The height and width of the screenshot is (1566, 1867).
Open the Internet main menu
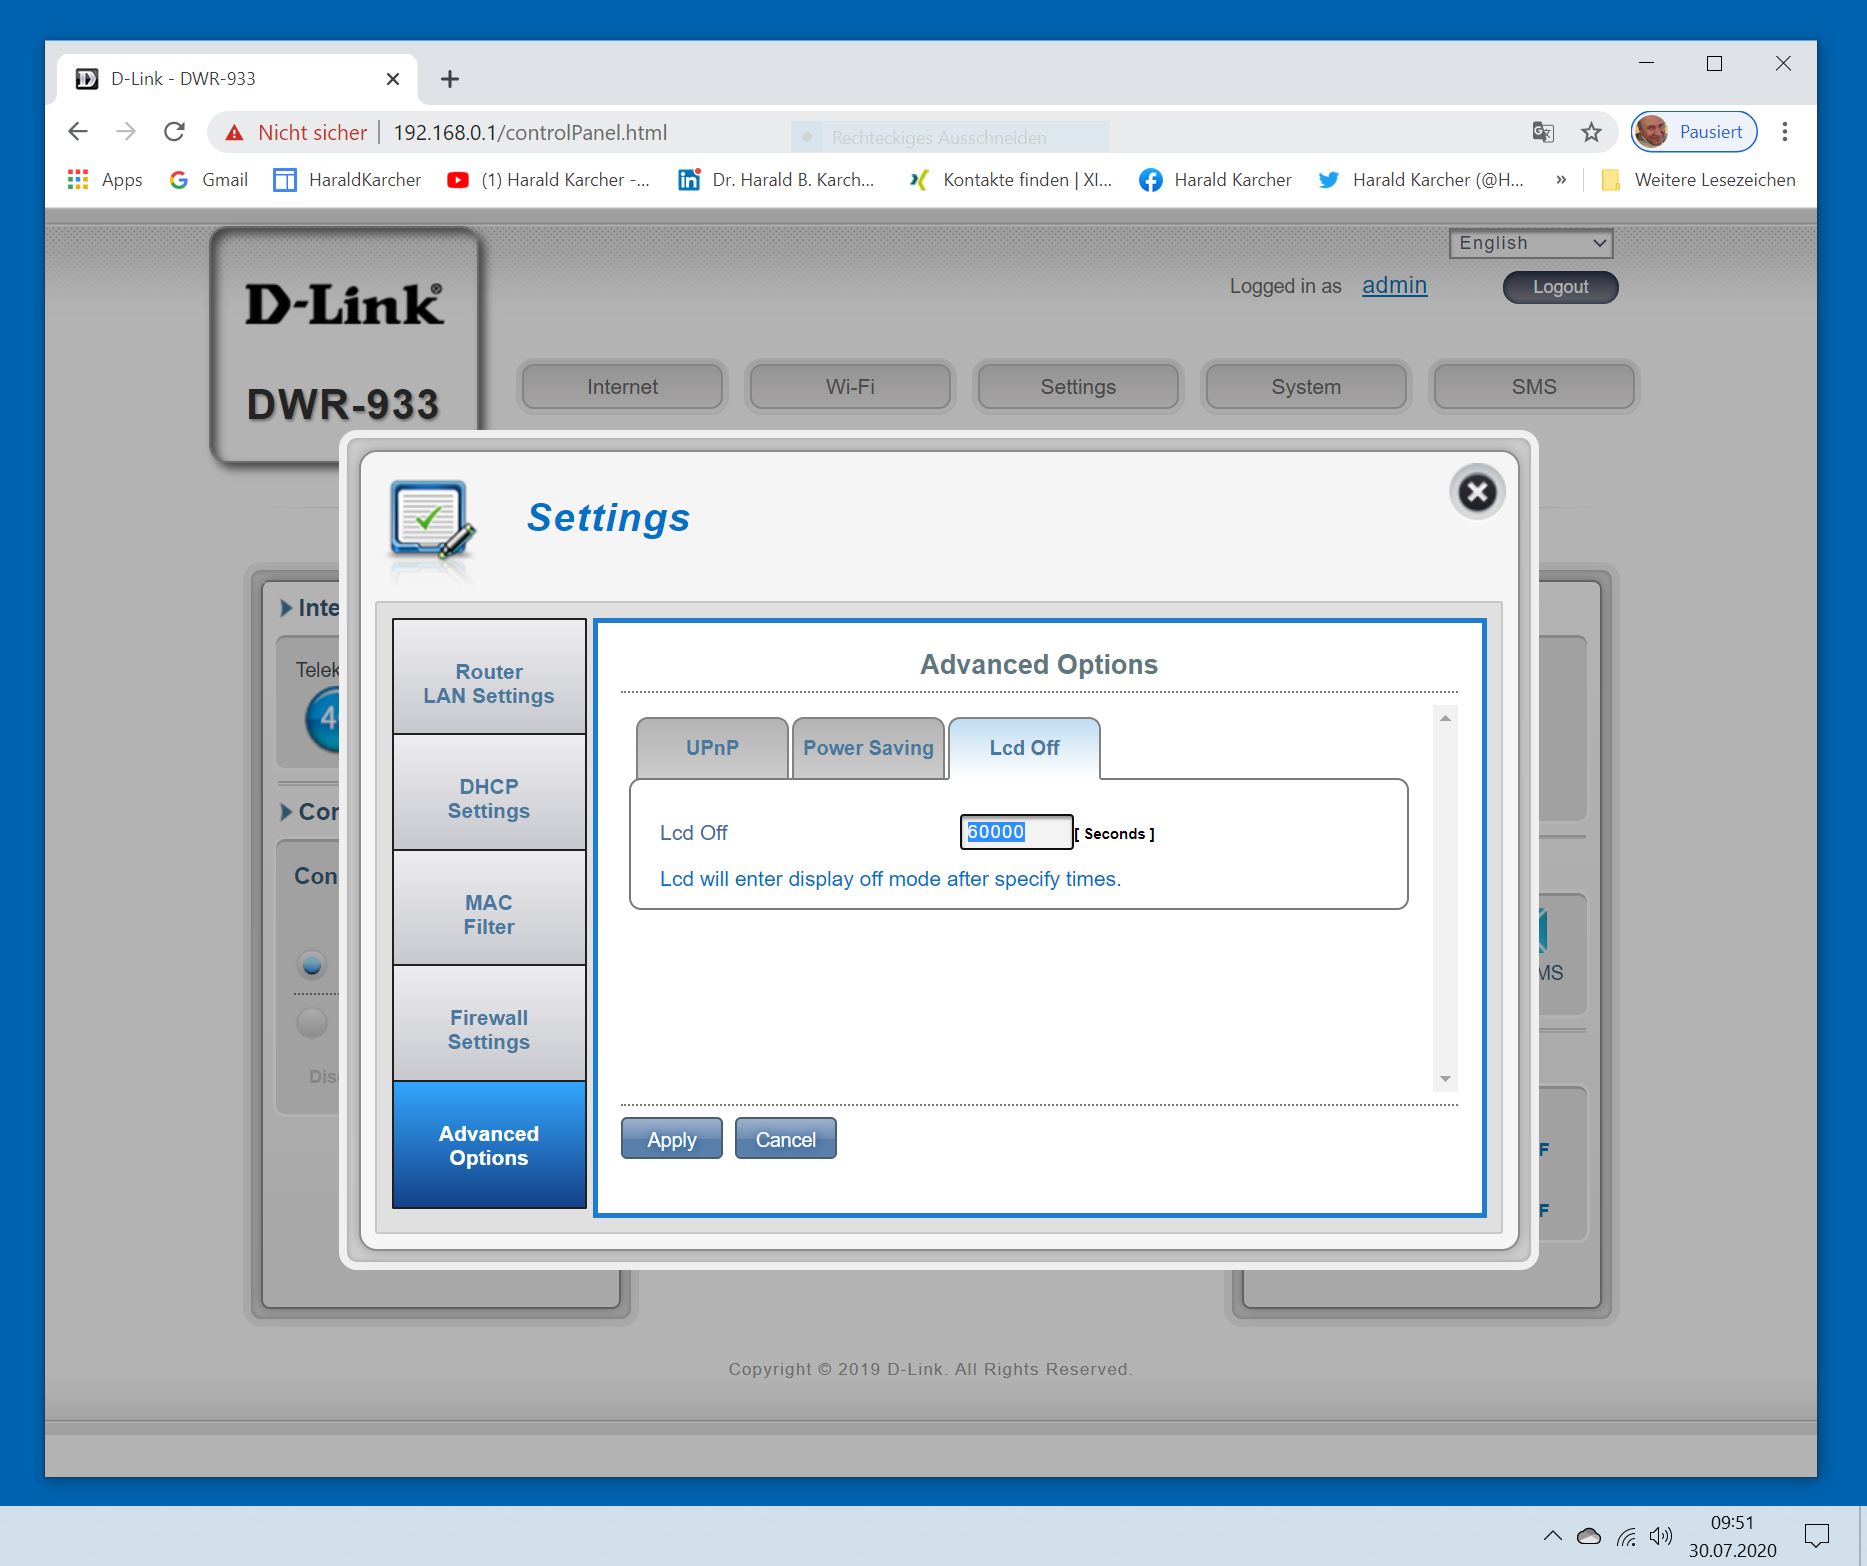coord(623,387)
